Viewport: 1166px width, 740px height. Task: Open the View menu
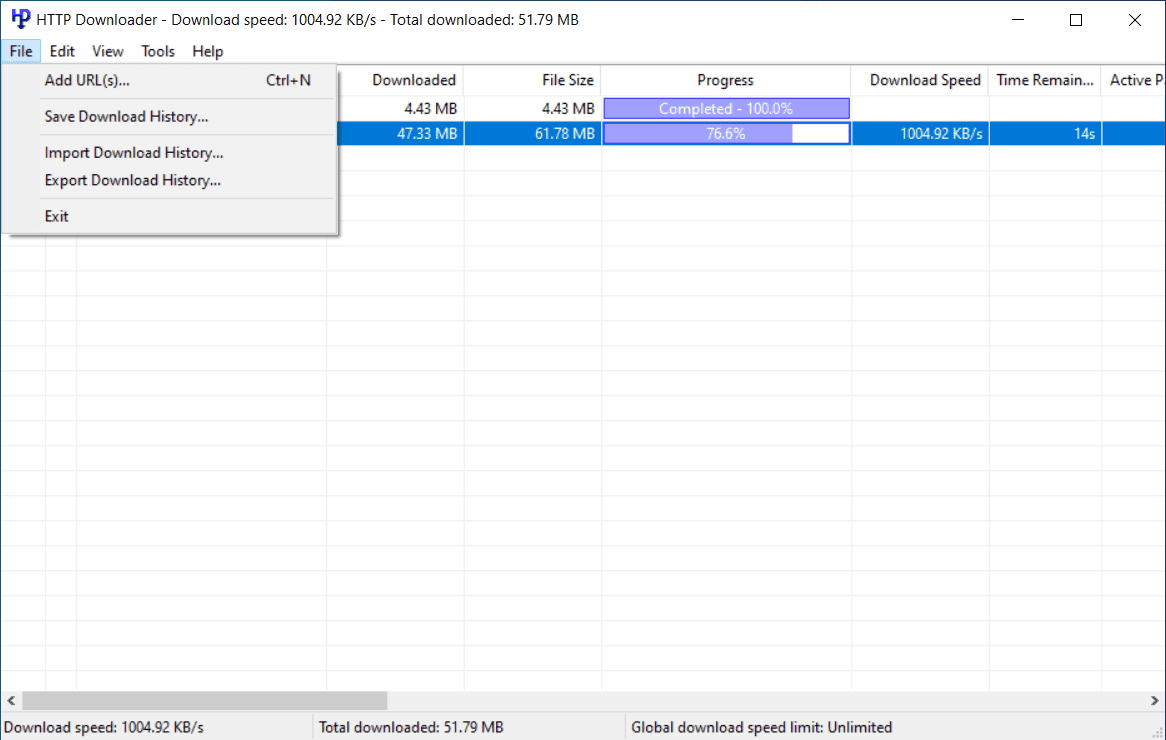pos(108,51)
